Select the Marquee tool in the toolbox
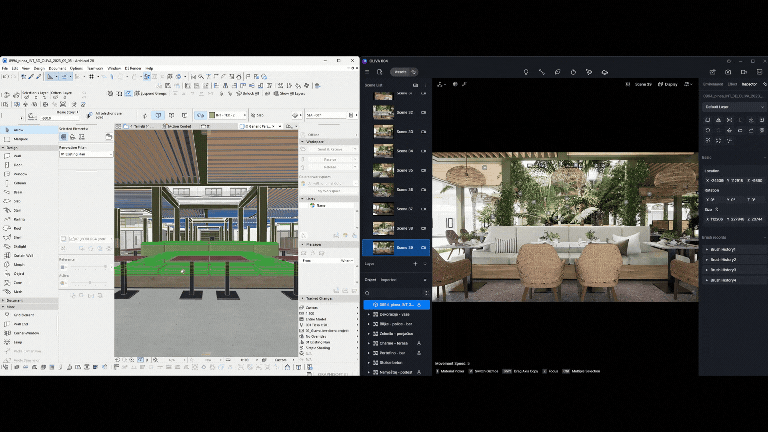 (20, 139)
